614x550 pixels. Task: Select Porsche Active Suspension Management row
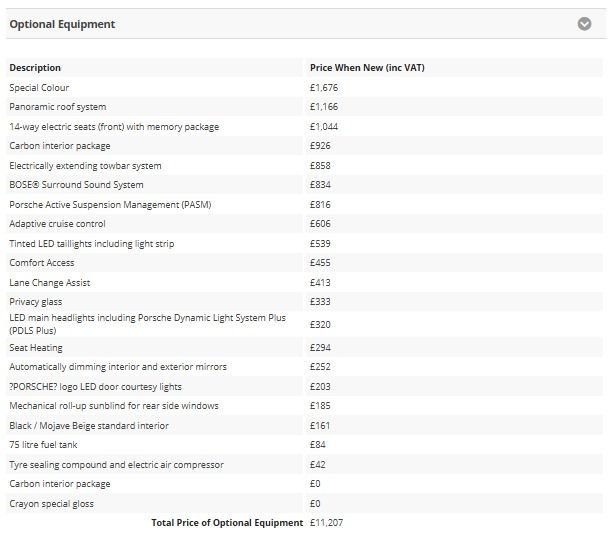click(110, 205)
